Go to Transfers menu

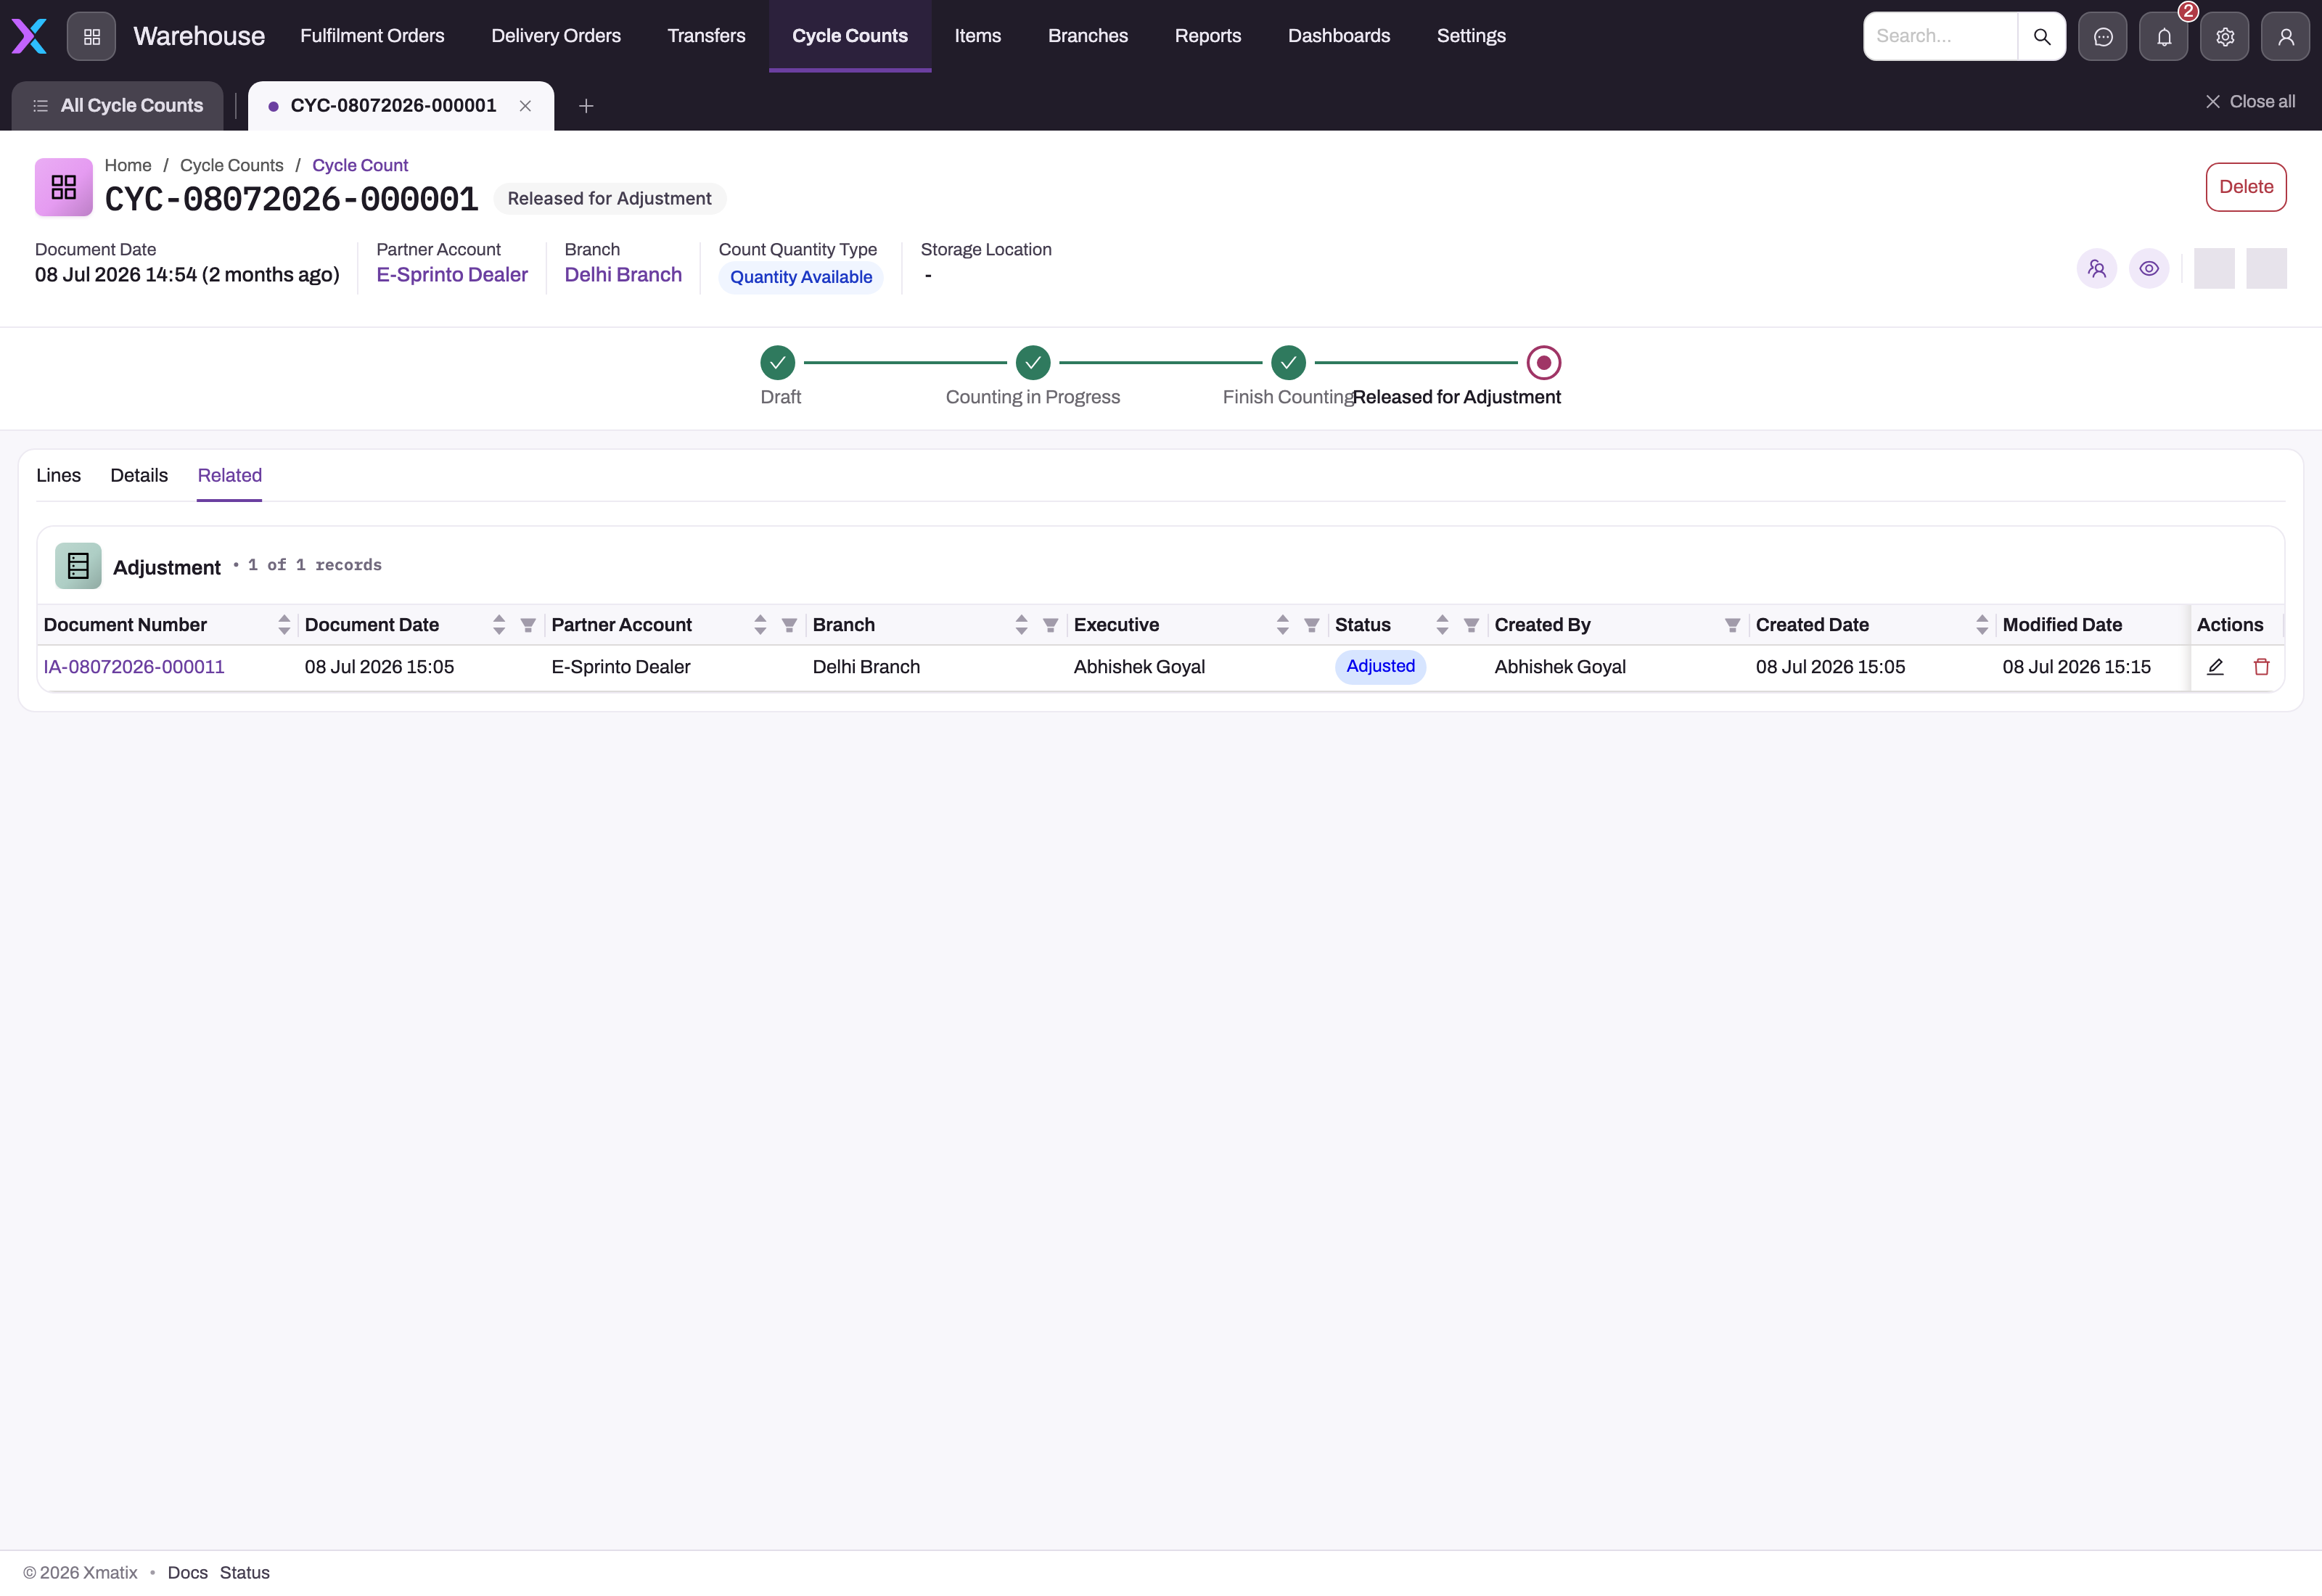coord(706,36)
